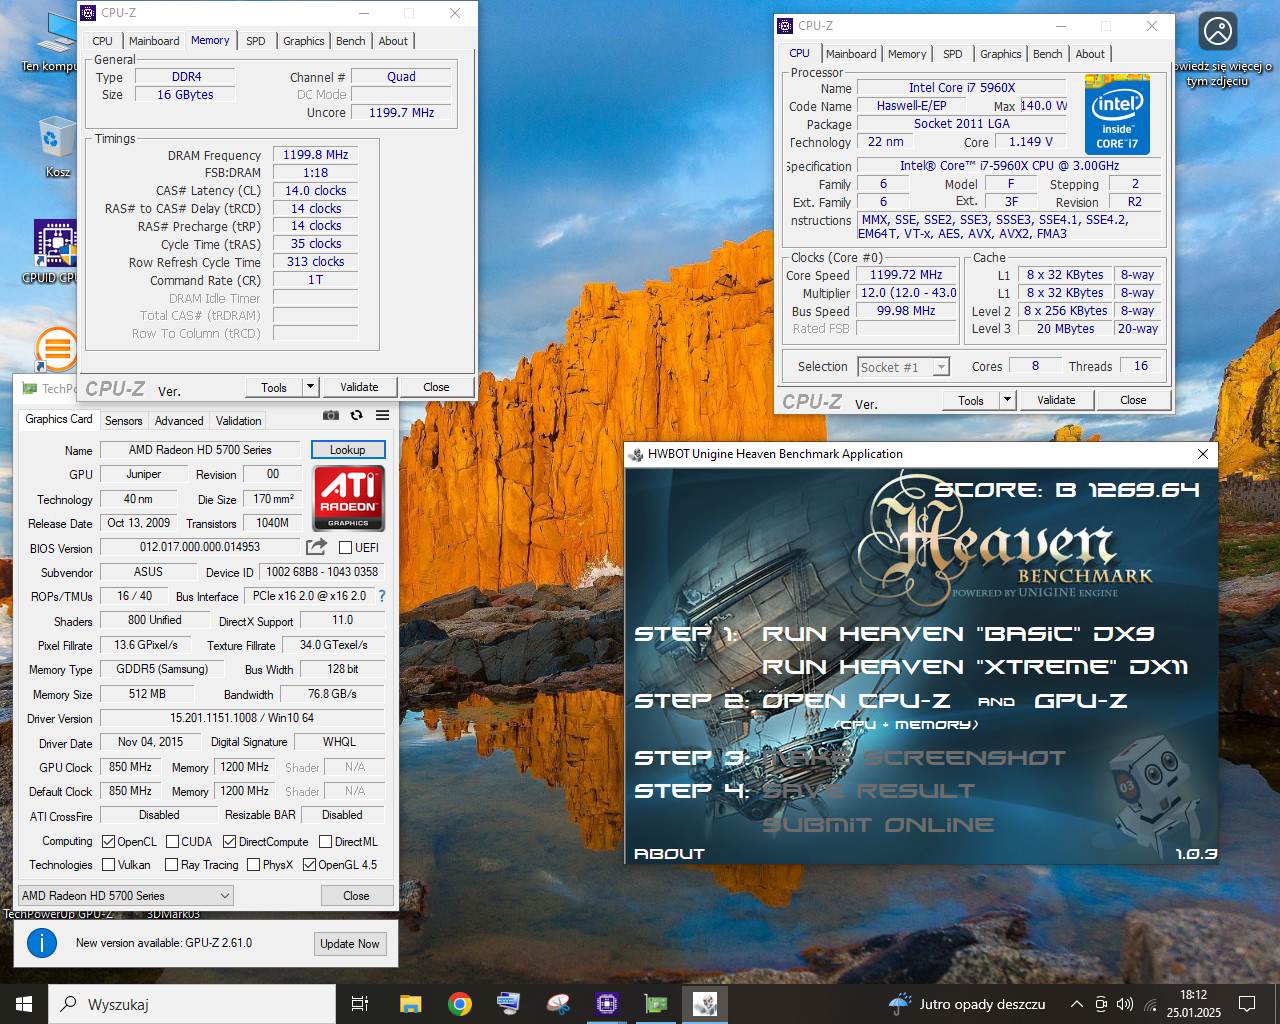Click the ATI Radeon logo in GPU-Z
The width and height of the screenshot is (1280, 1024).
[349, 498]
